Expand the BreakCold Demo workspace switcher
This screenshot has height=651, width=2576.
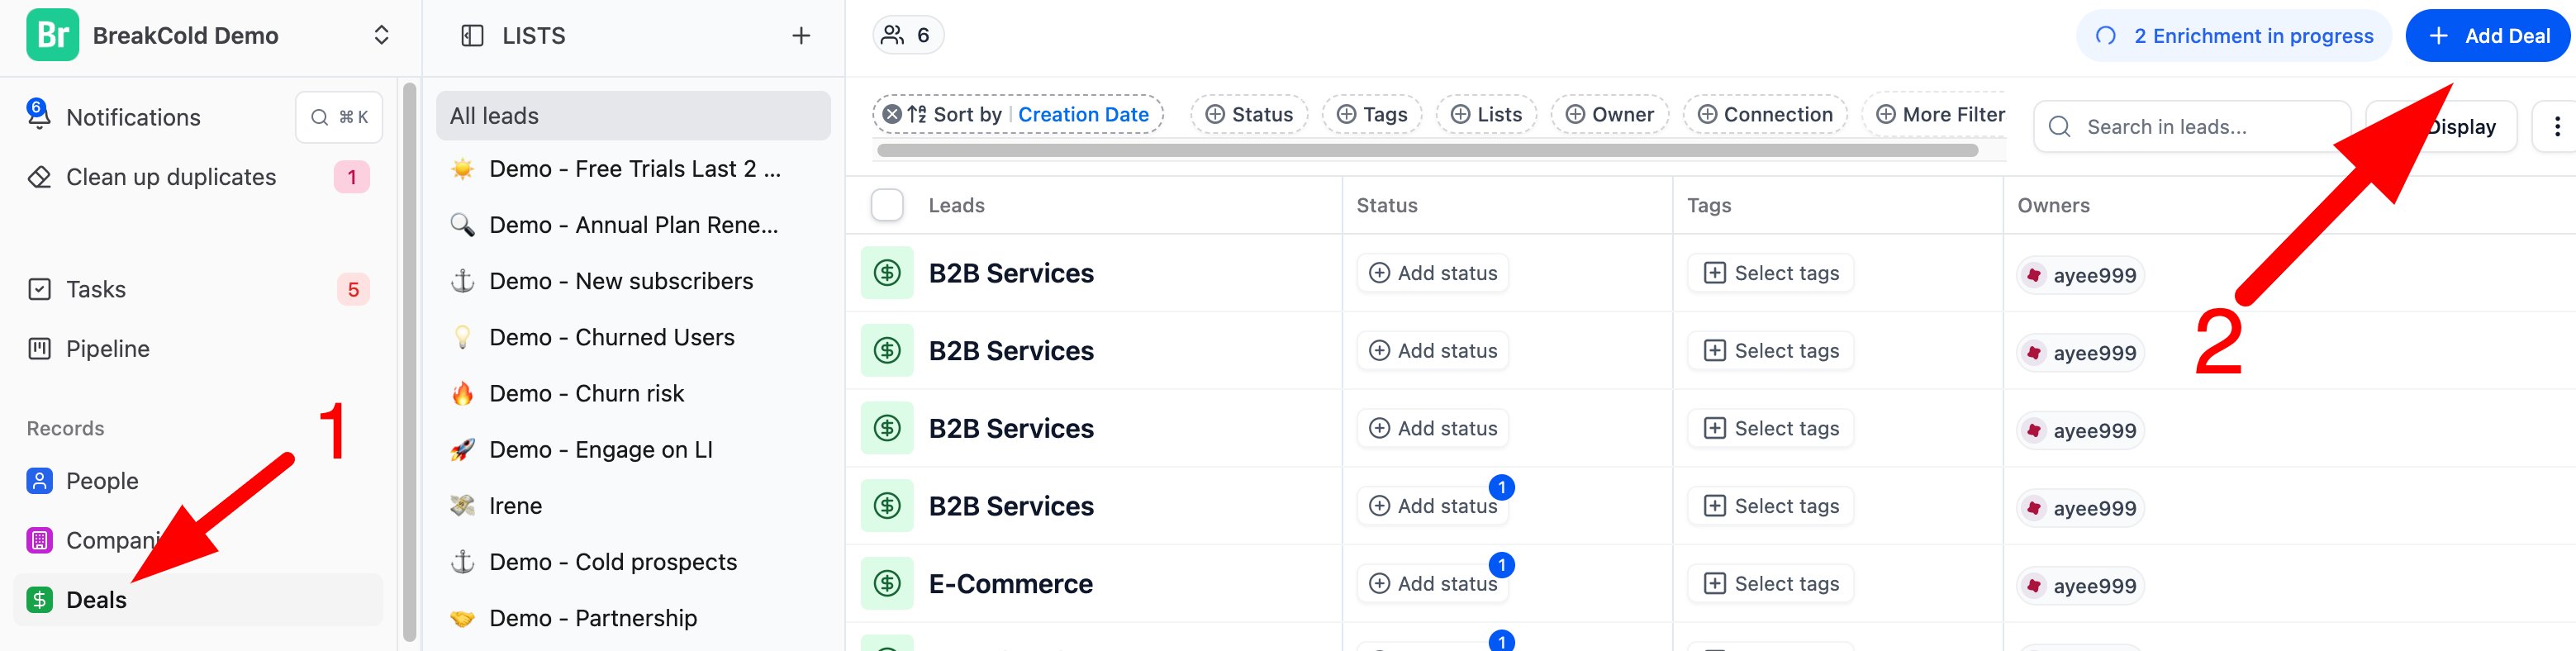coord(381,35)
